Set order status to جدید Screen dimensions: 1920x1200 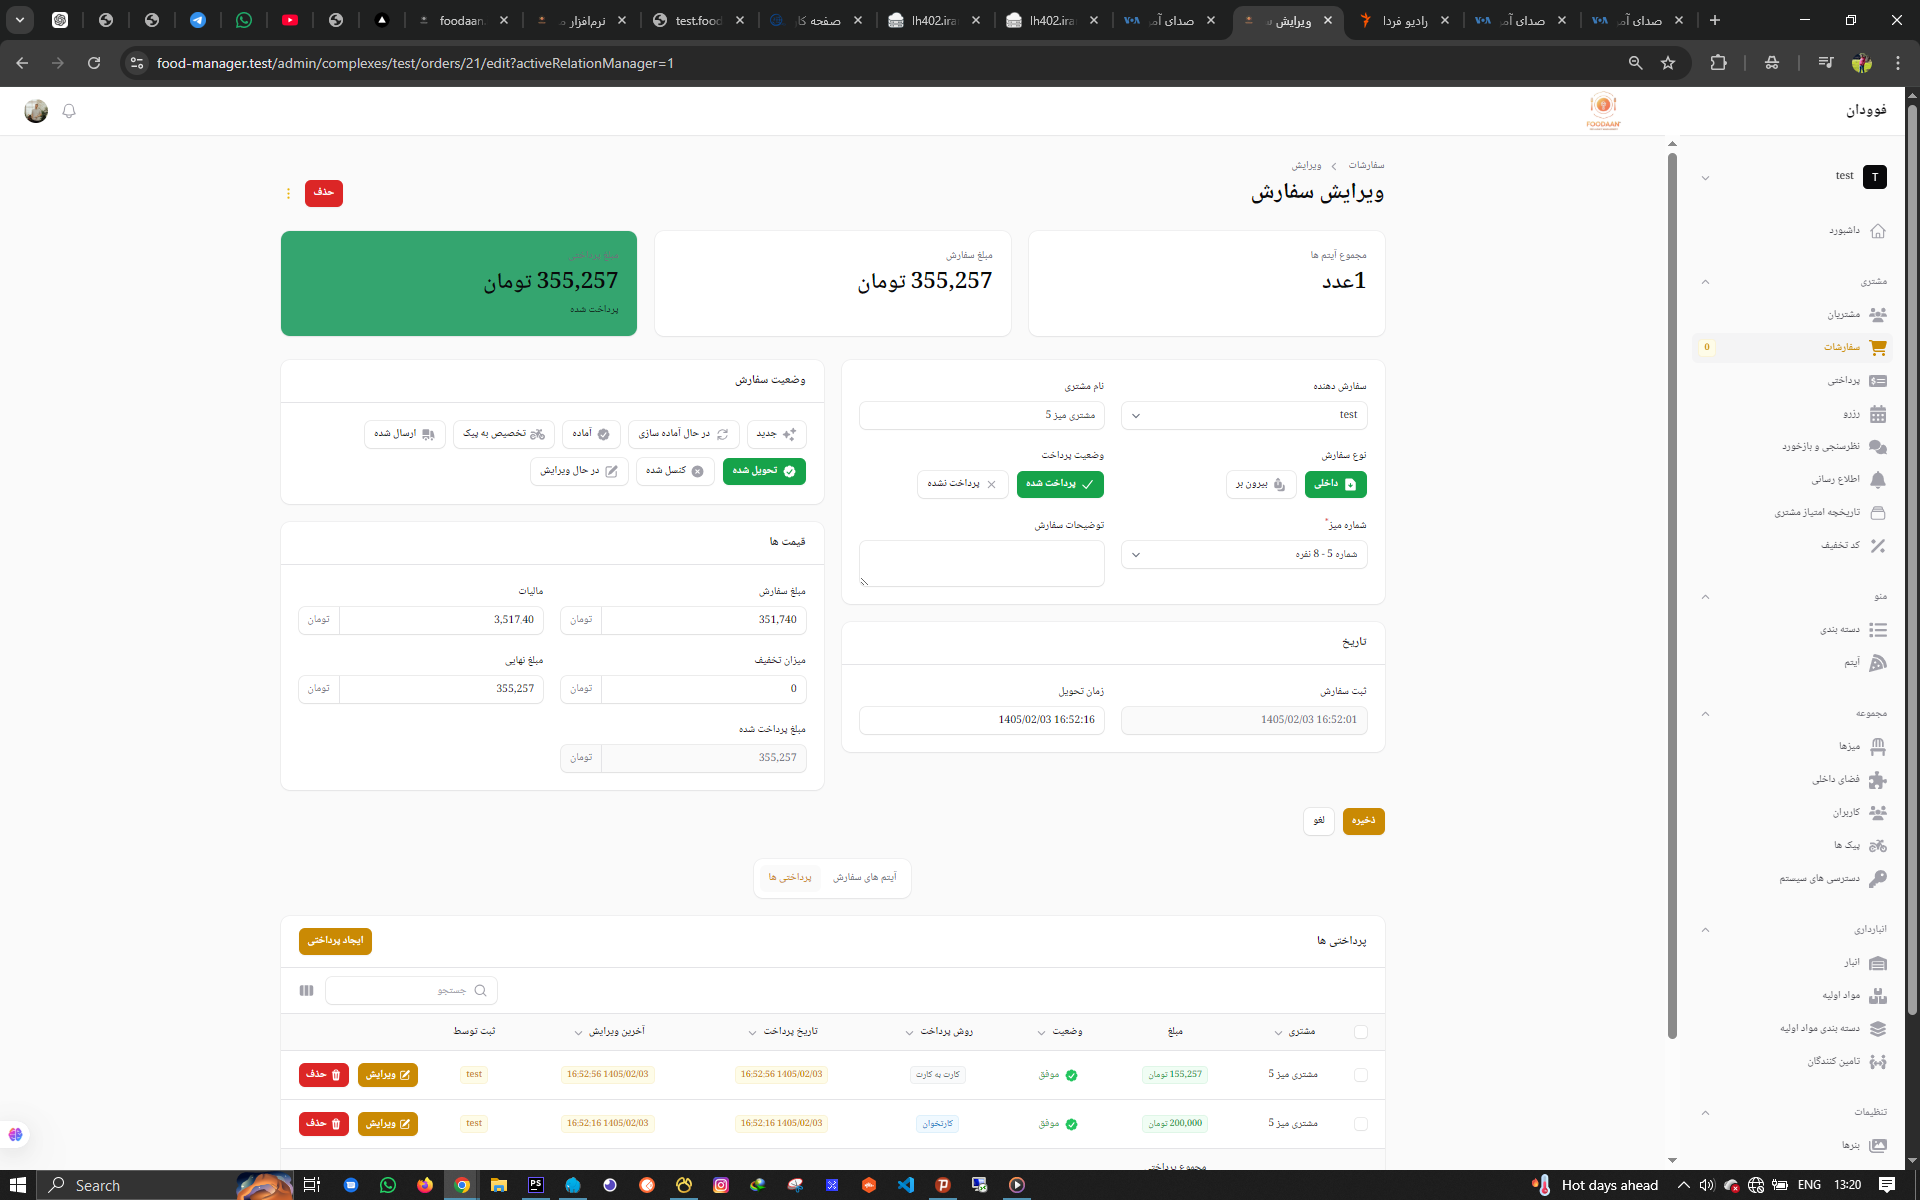tap(777, 434)
